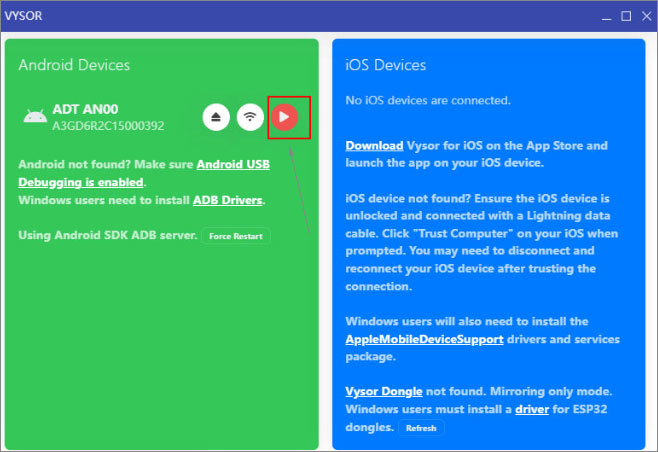Viewport: 658px width, 452px height.
Task: Click the Android Devices heading
Action: point(74,65)
